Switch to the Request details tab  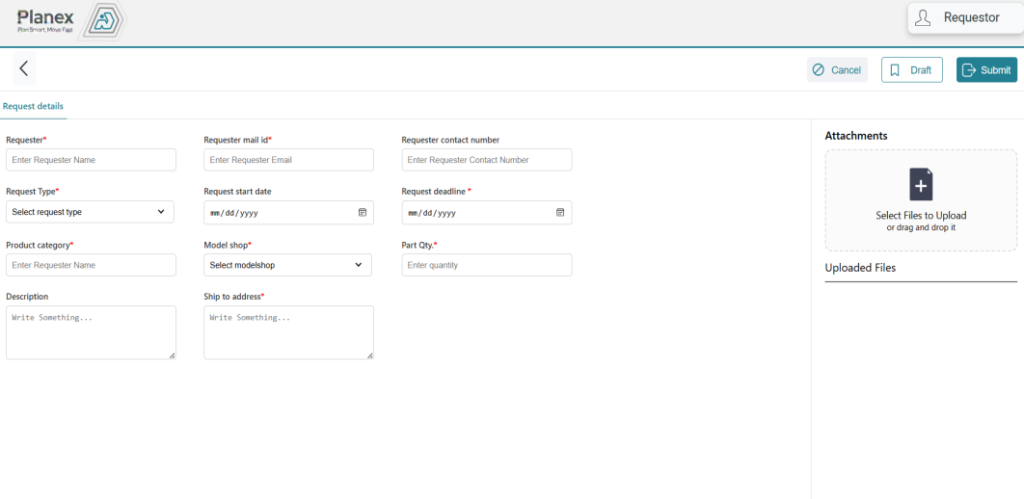click(33, 106)
